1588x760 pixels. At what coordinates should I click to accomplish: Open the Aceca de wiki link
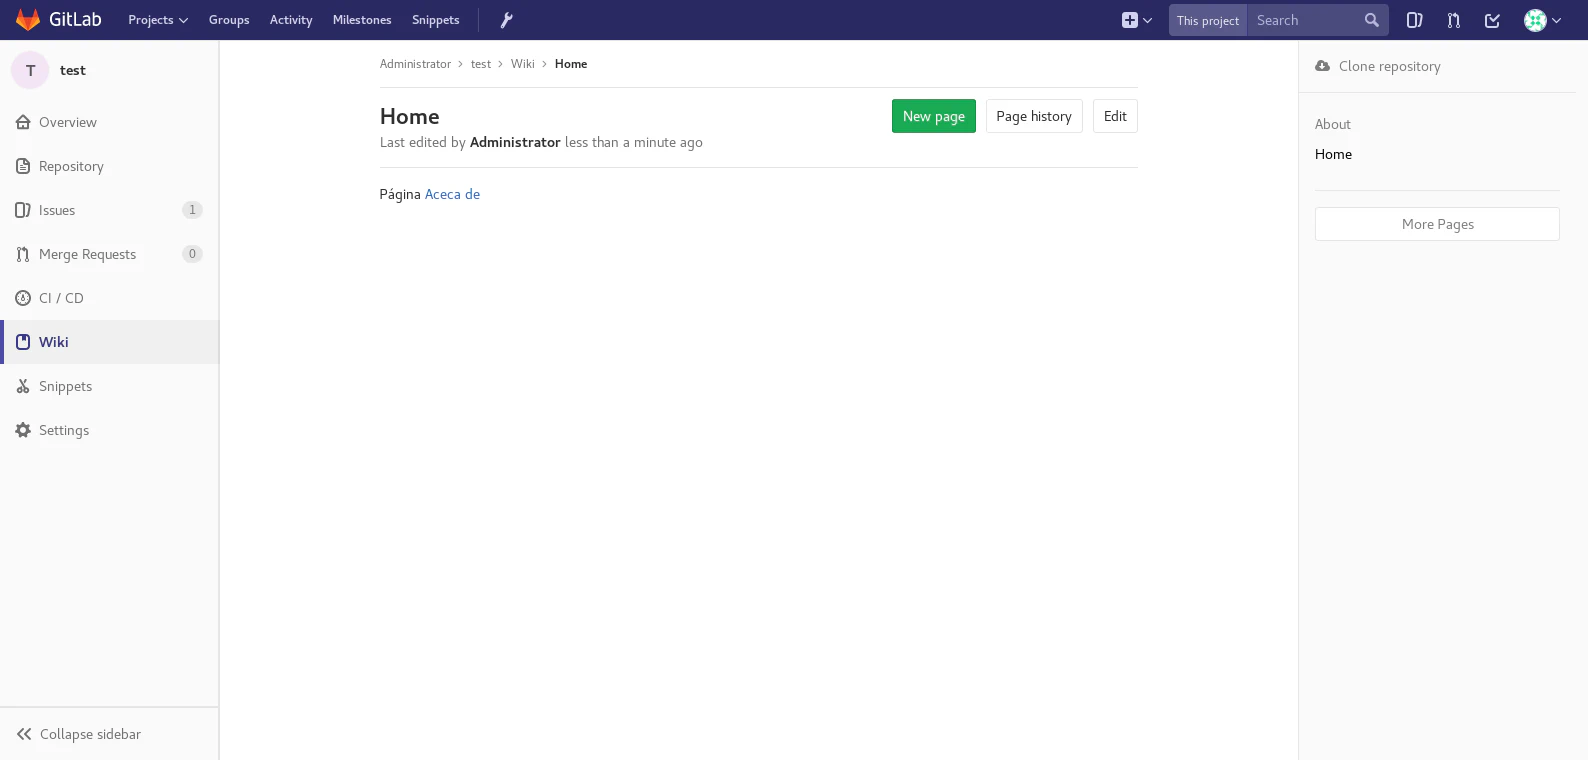[x=452, y=194]
